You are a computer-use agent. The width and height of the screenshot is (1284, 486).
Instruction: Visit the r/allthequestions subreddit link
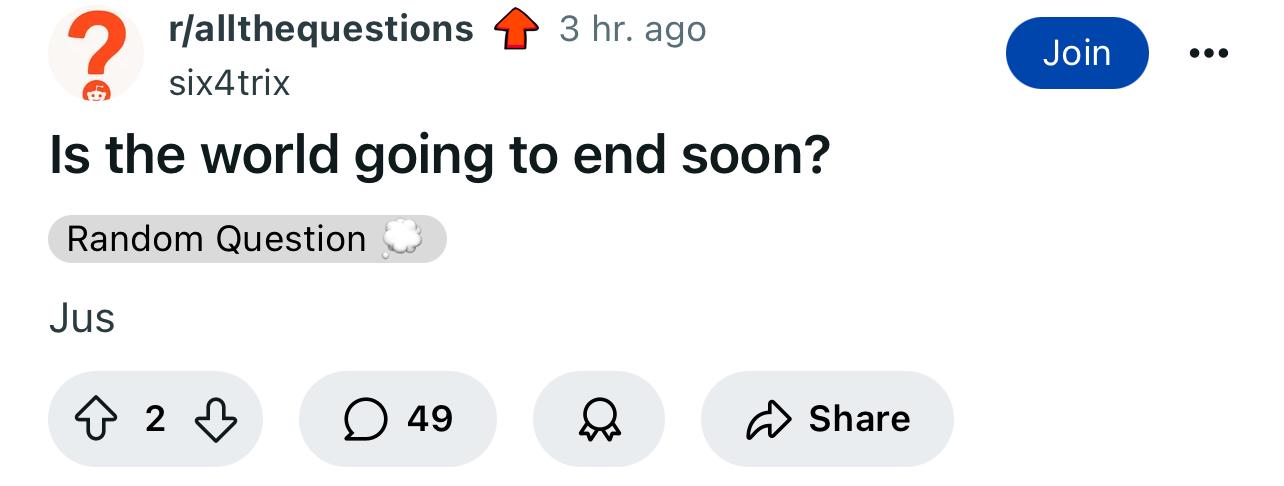click(322, 29)
